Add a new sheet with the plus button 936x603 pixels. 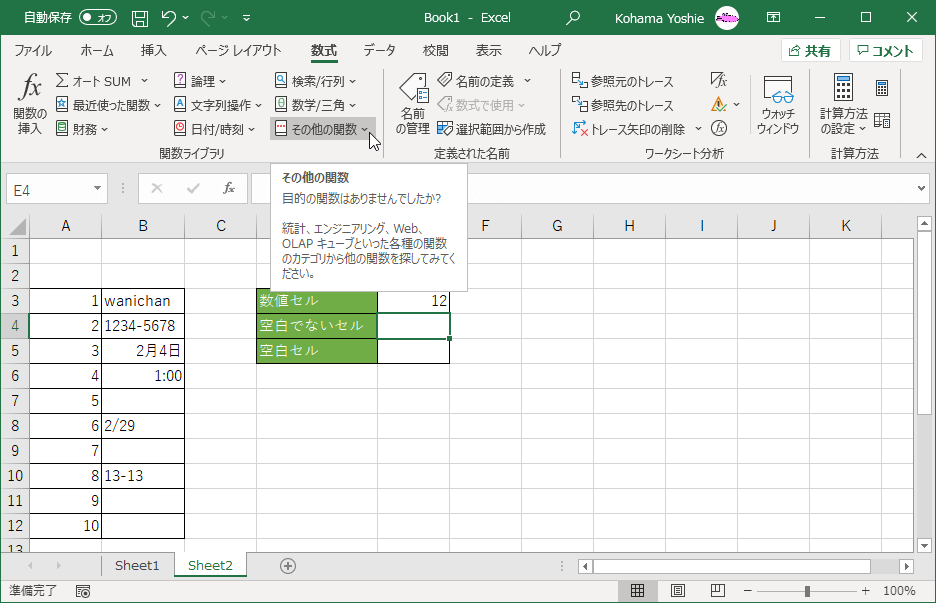tap(288, 566)
